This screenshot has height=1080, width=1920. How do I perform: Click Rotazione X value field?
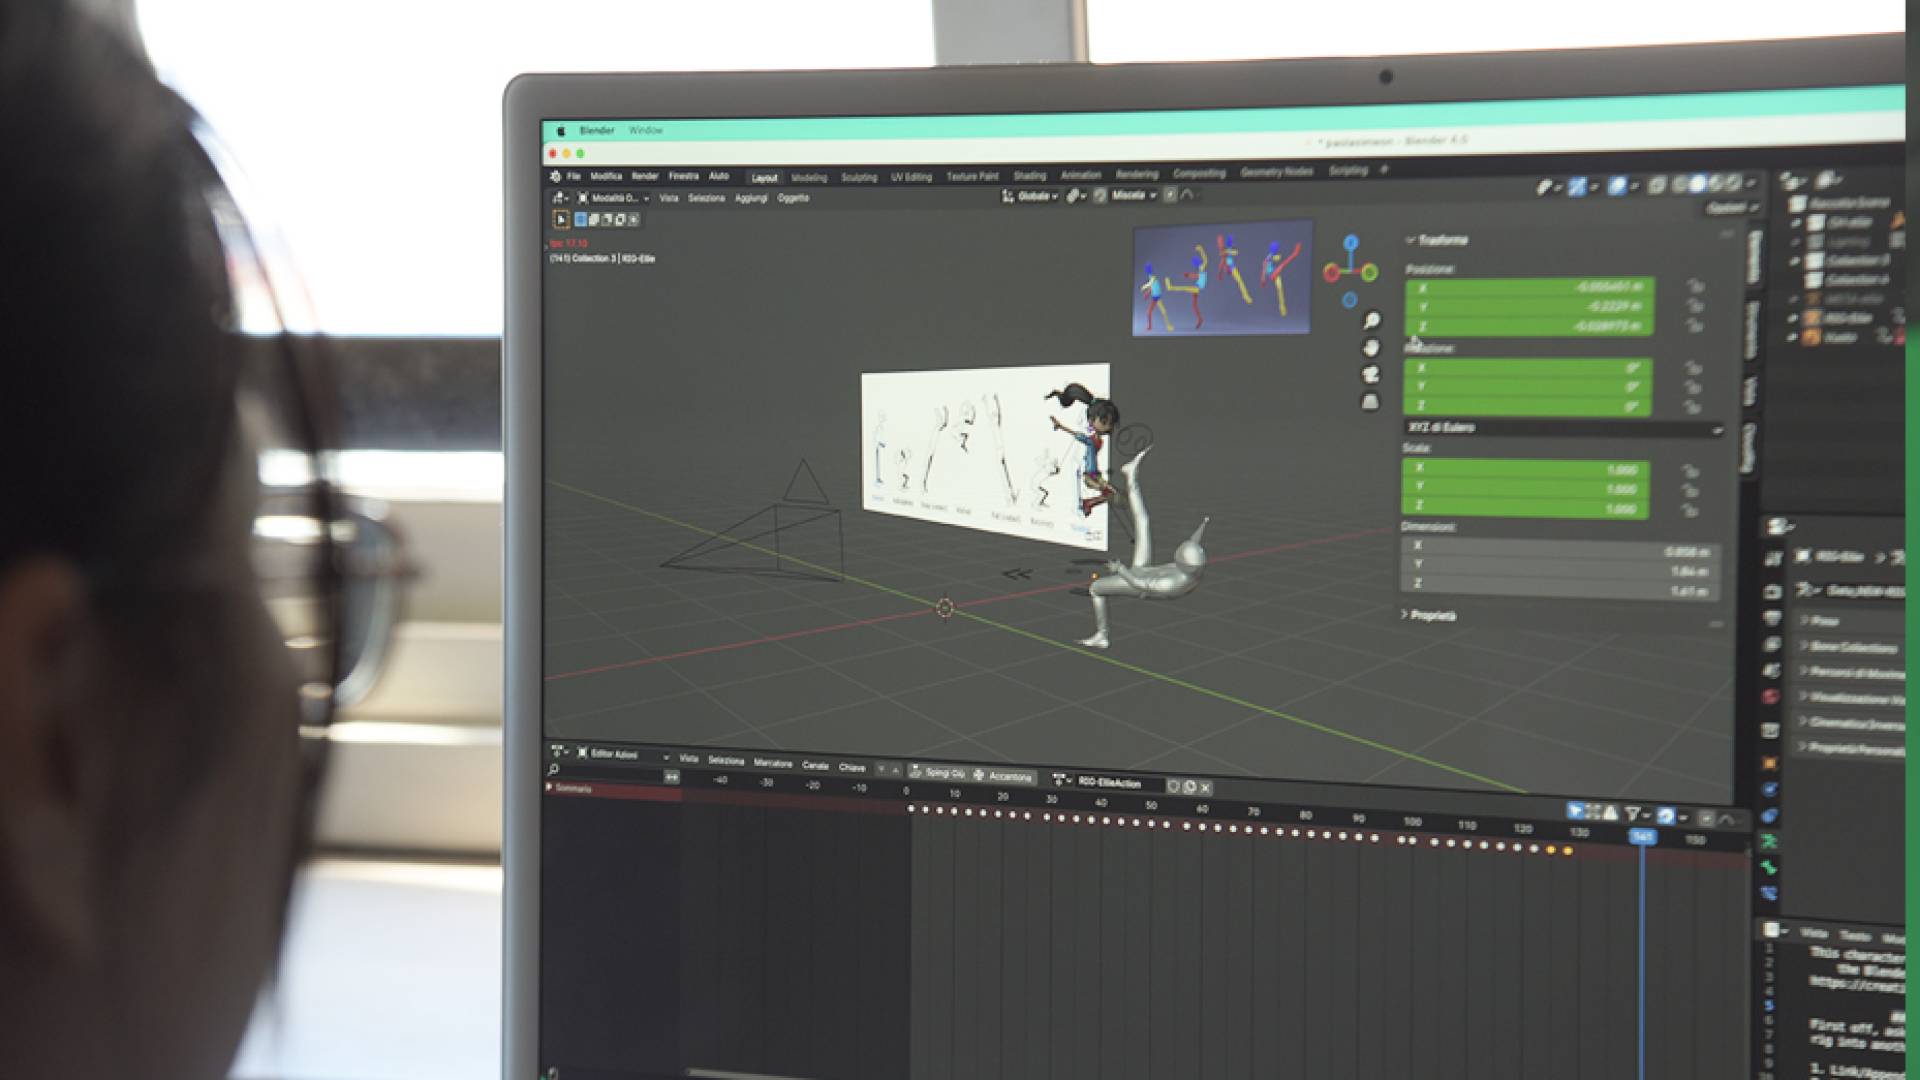coord(1528,368)
